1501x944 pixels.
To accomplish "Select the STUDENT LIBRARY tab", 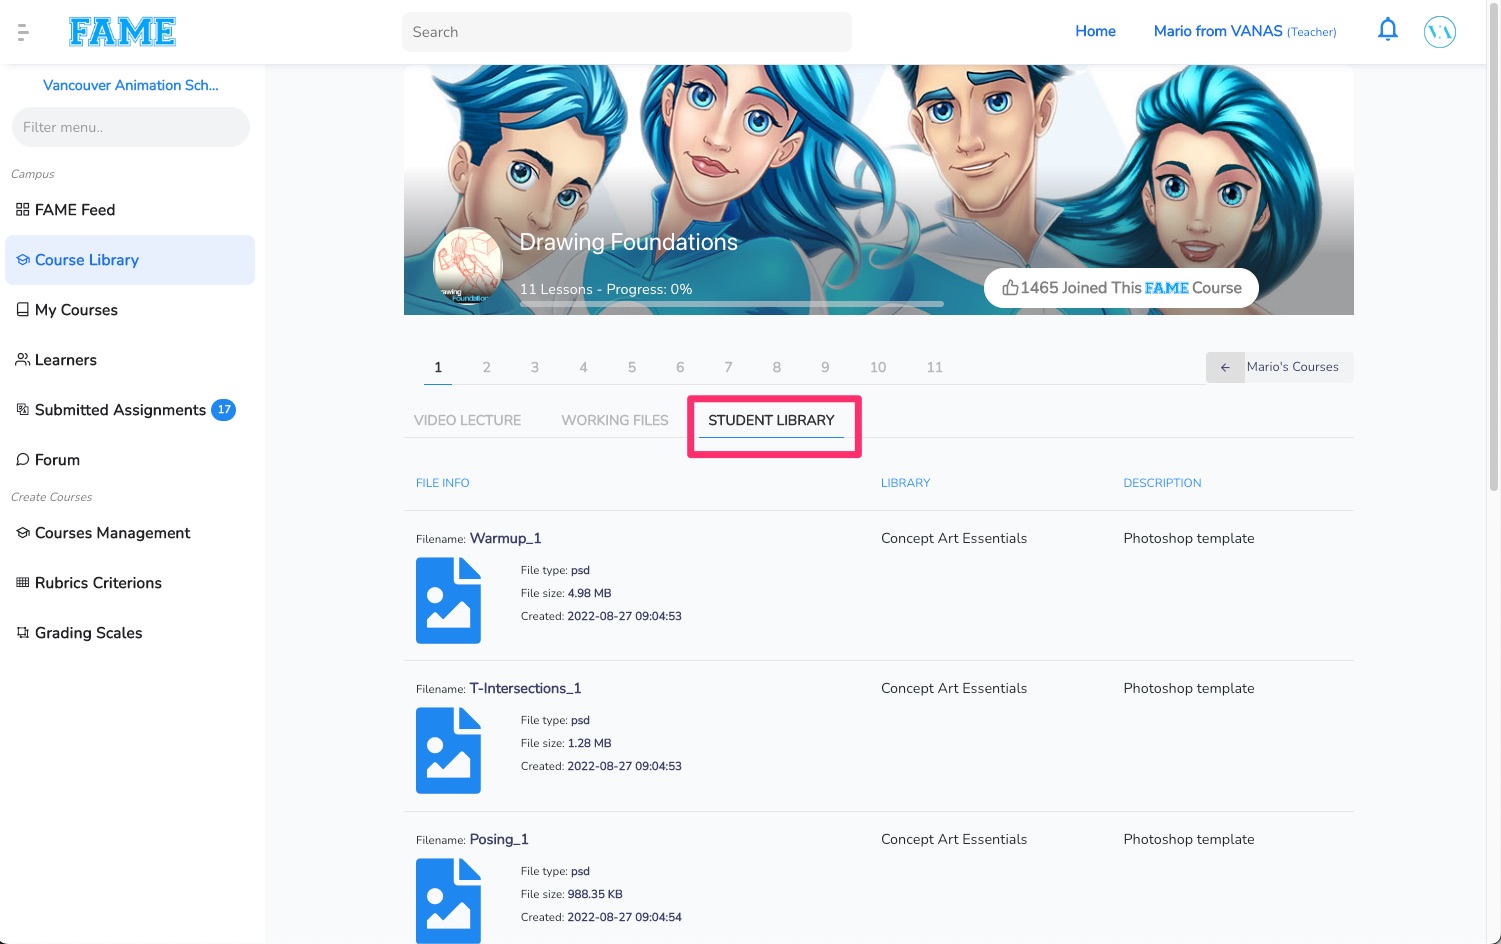I will coord(771,420).
